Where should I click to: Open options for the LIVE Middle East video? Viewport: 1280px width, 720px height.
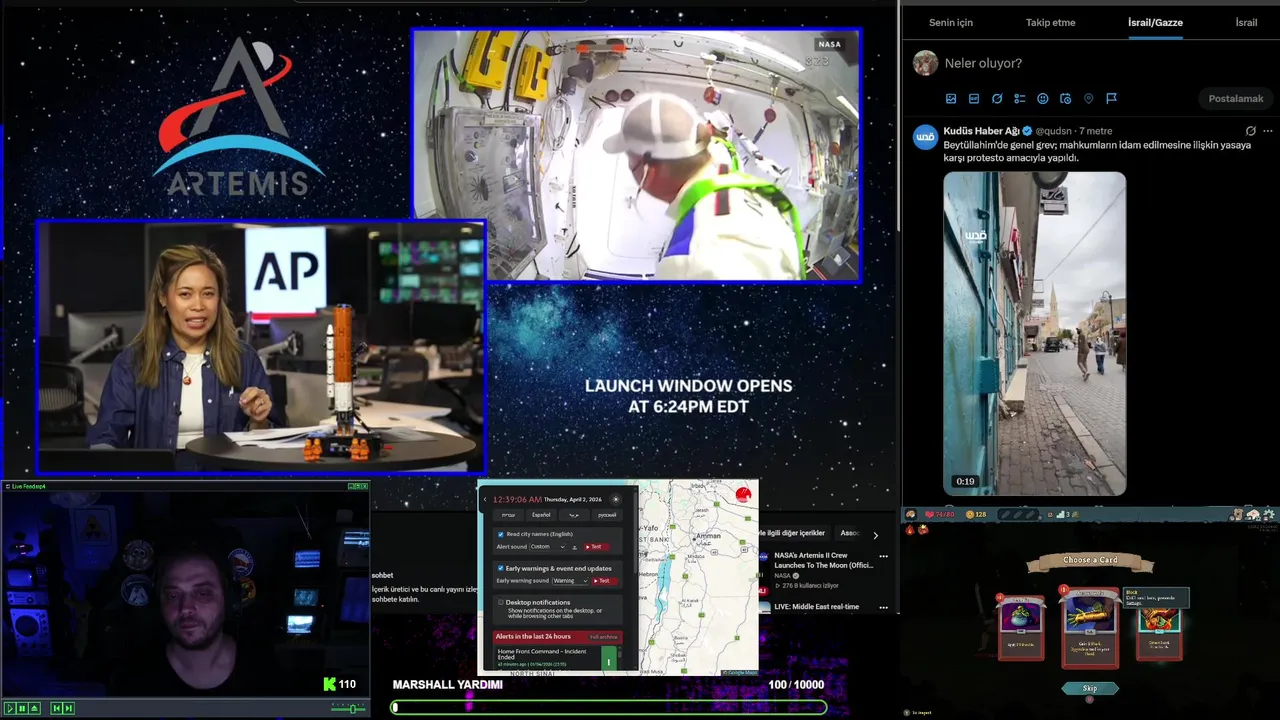(x=883, y=607)
